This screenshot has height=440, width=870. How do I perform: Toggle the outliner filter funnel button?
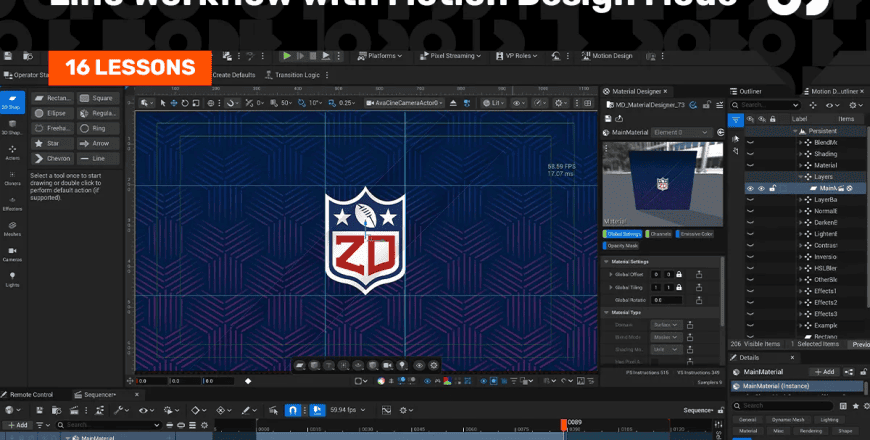pos(736,119)
